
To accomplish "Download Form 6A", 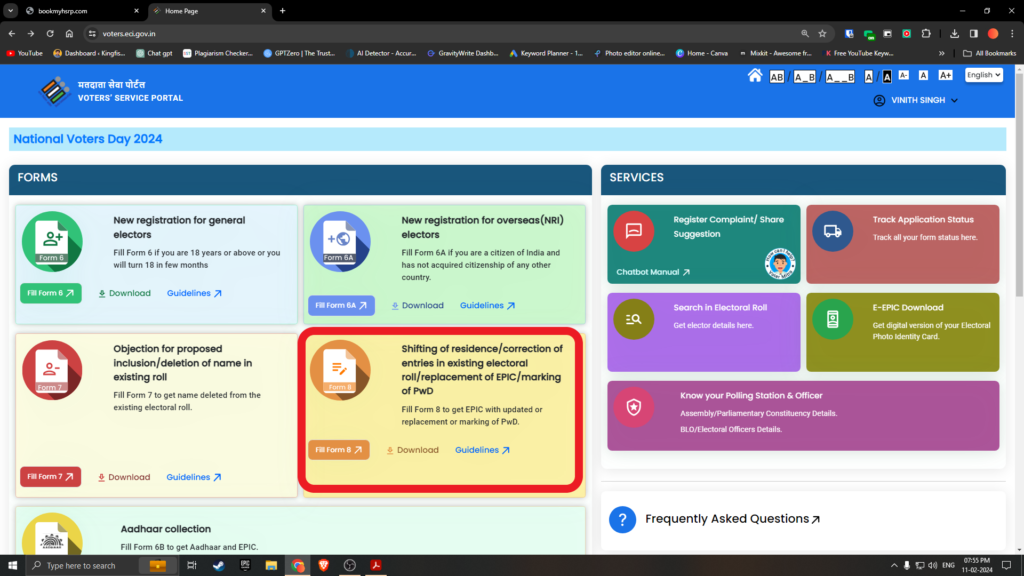I will coord(417,306).
